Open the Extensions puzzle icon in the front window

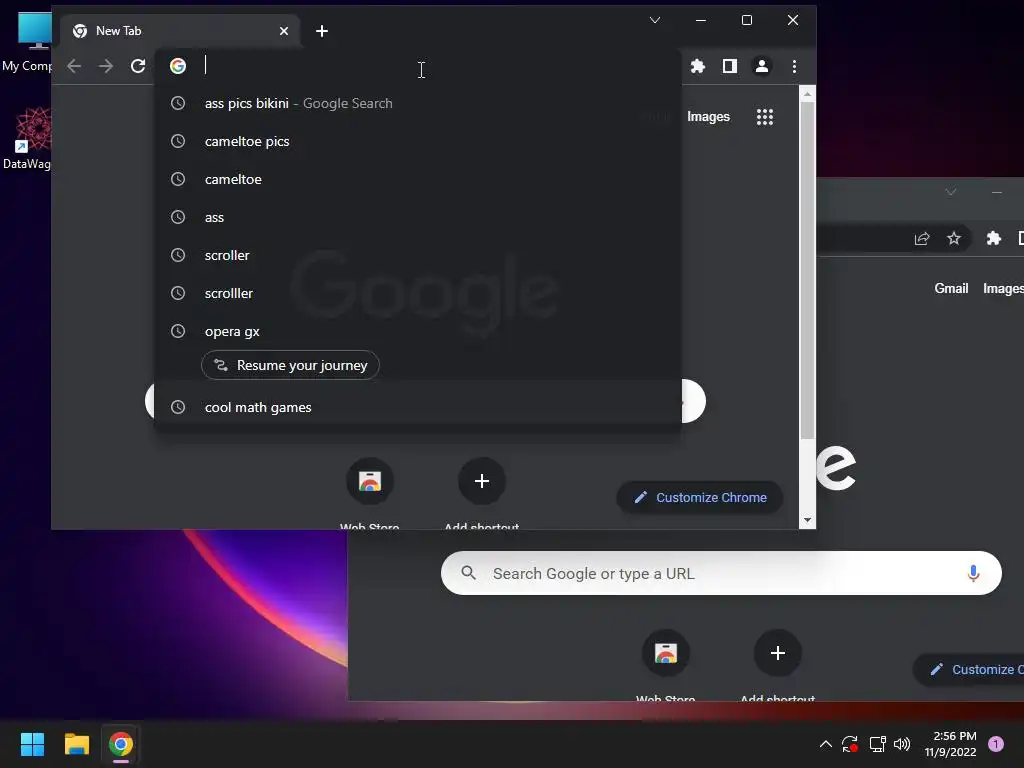pos(697,66)
